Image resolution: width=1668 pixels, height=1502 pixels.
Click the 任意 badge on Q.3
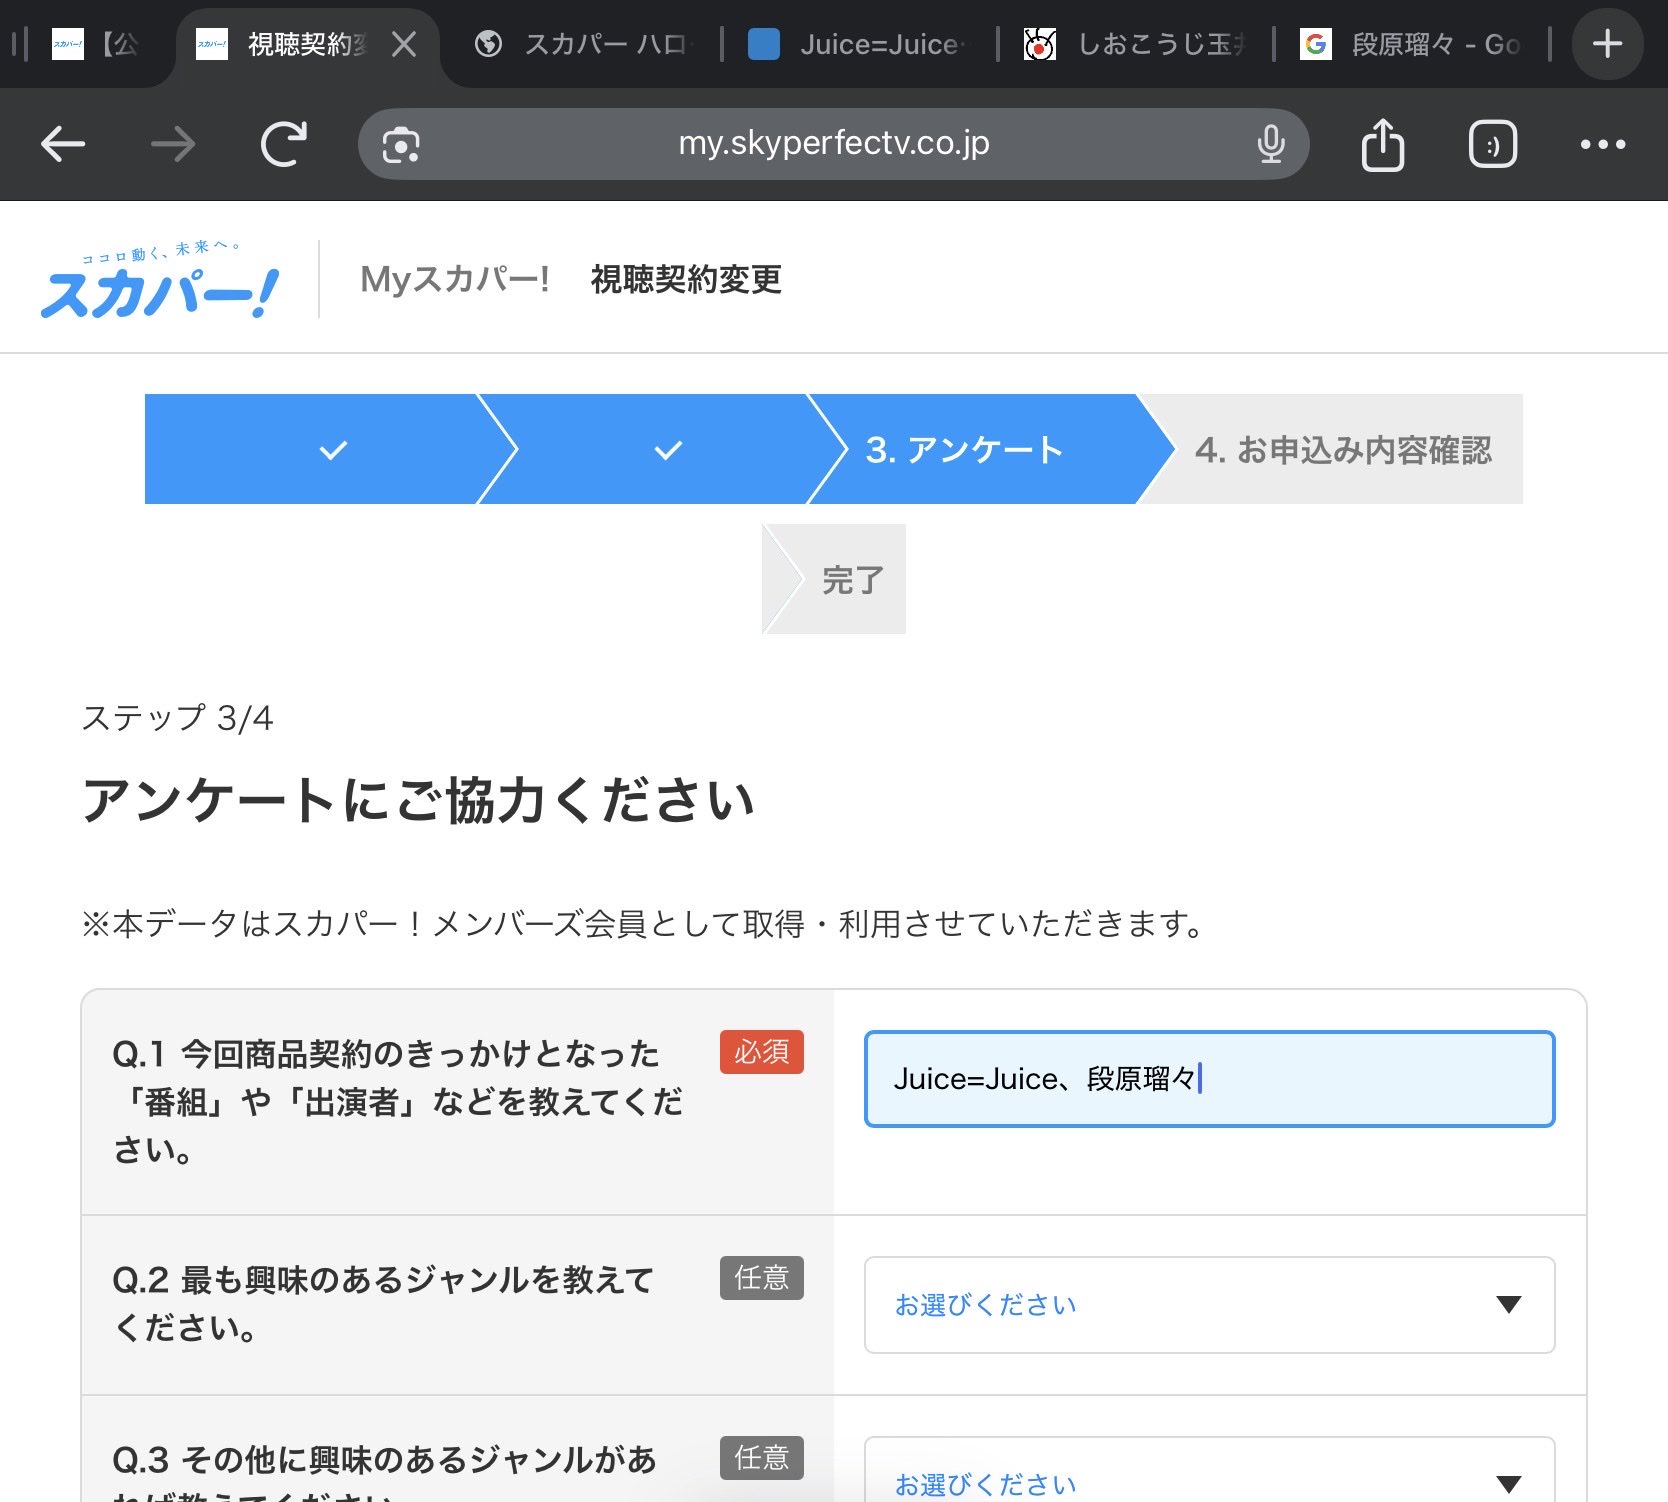pos(762,1458)
